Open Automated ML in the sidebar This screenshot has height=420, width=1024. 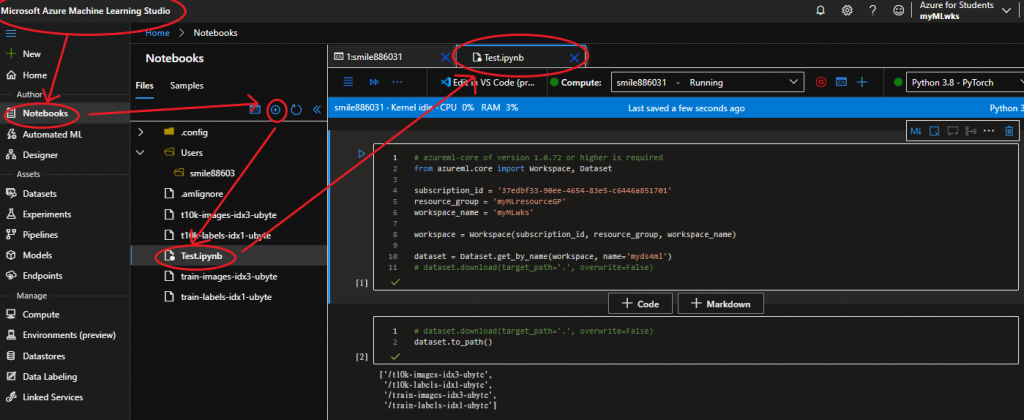(x=44, y=135)
